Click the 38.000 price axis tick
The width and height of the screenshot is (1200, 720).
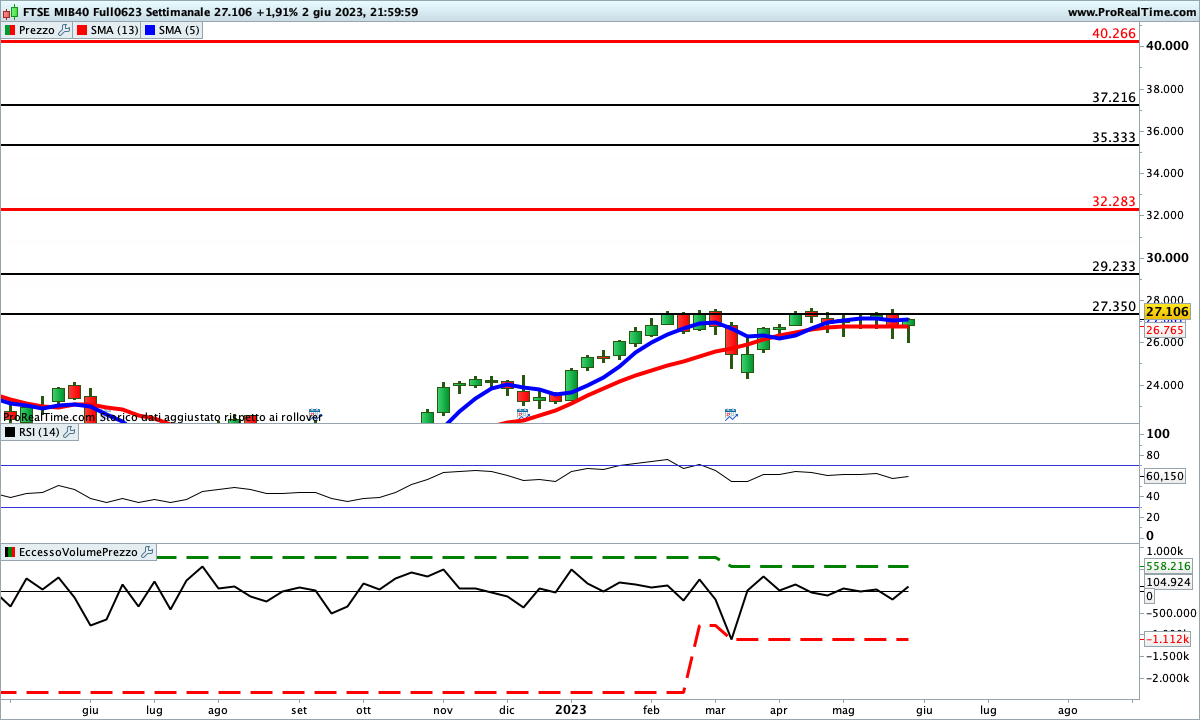coord(1166,88)
